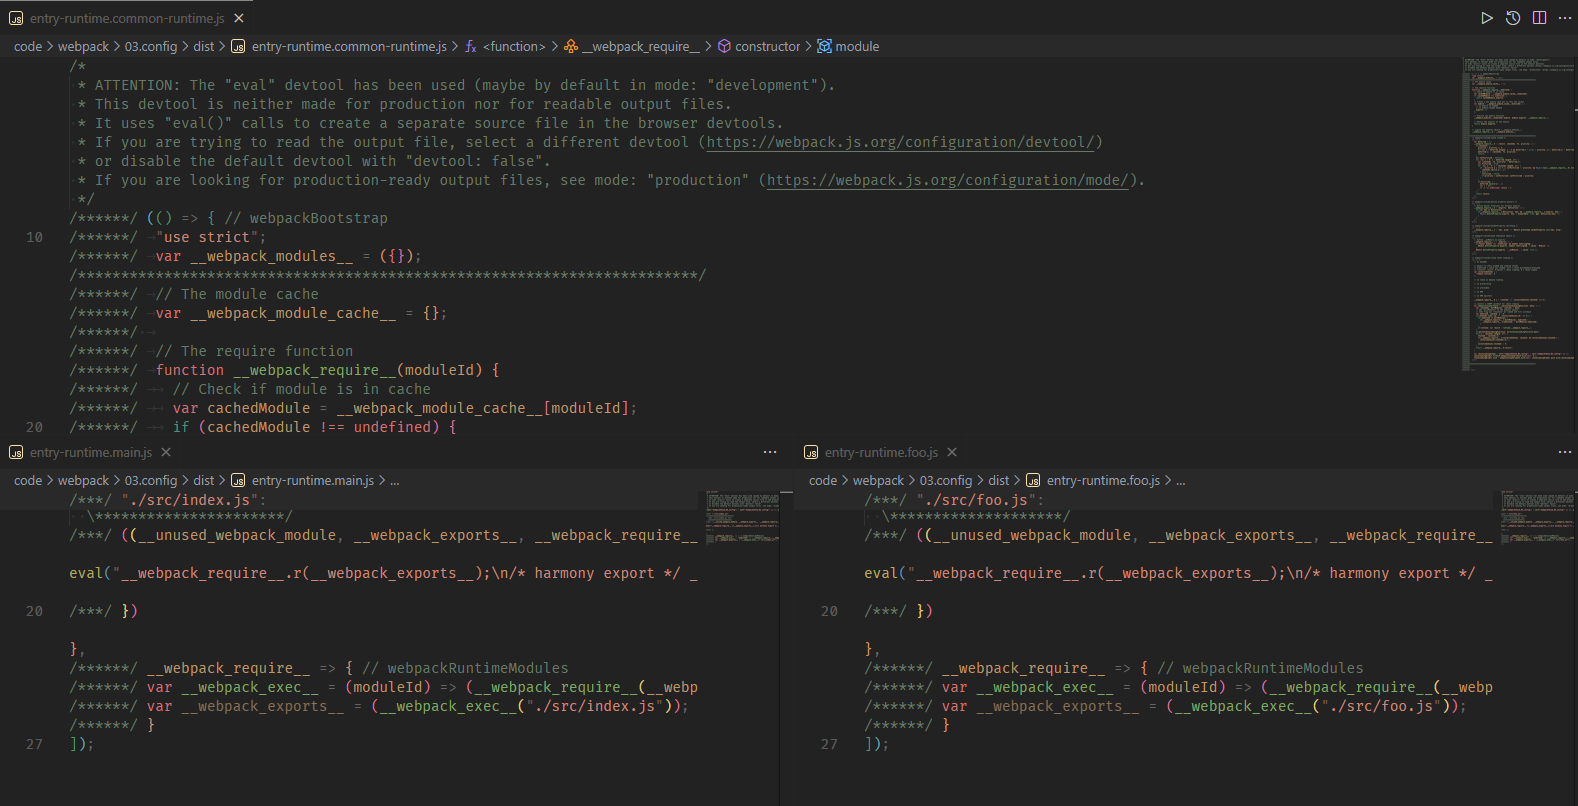Open 'dist' breadcrumb in foo.js editor
Image resolution: width=1578 pixels, height=806 pixels.
point(999,480)
